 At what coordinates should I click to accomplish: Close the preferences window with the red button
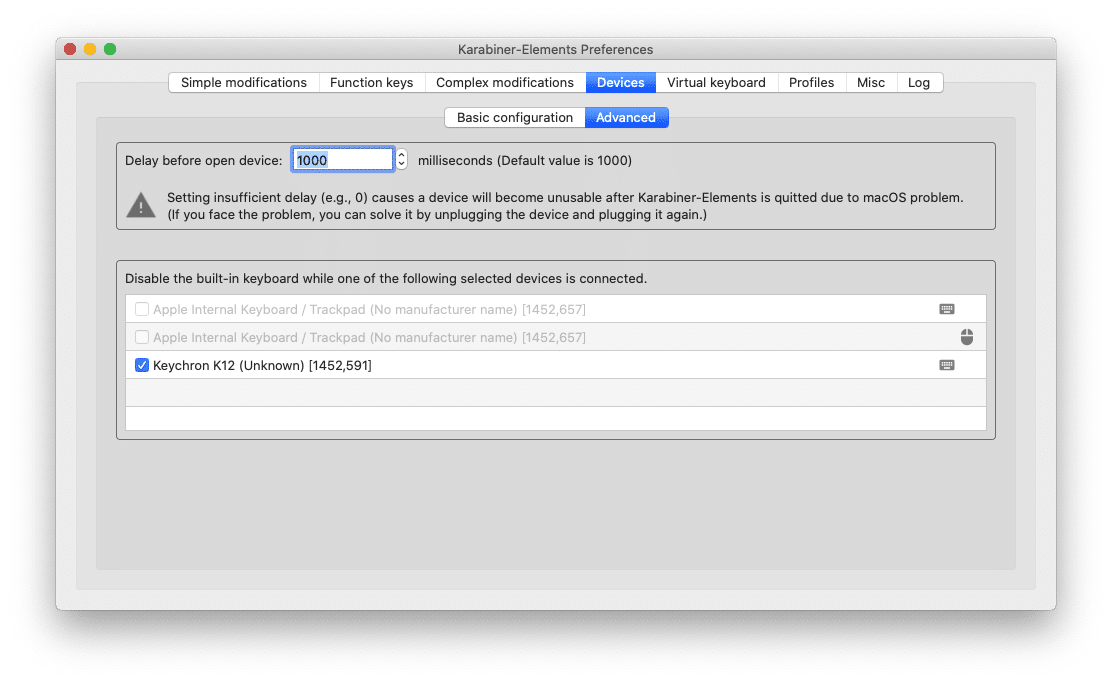point(70,49)
